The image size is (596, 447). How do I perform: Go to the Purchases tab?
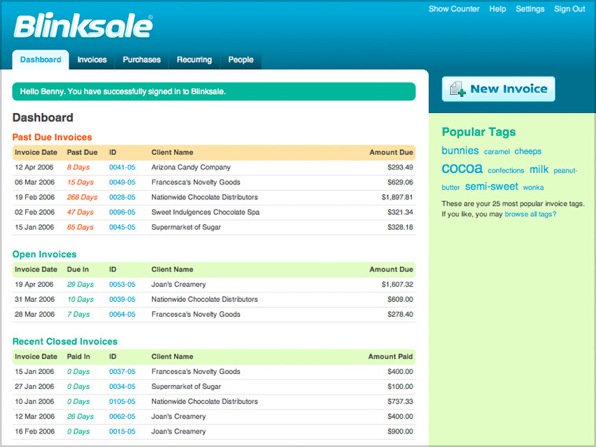coord(141,60)
